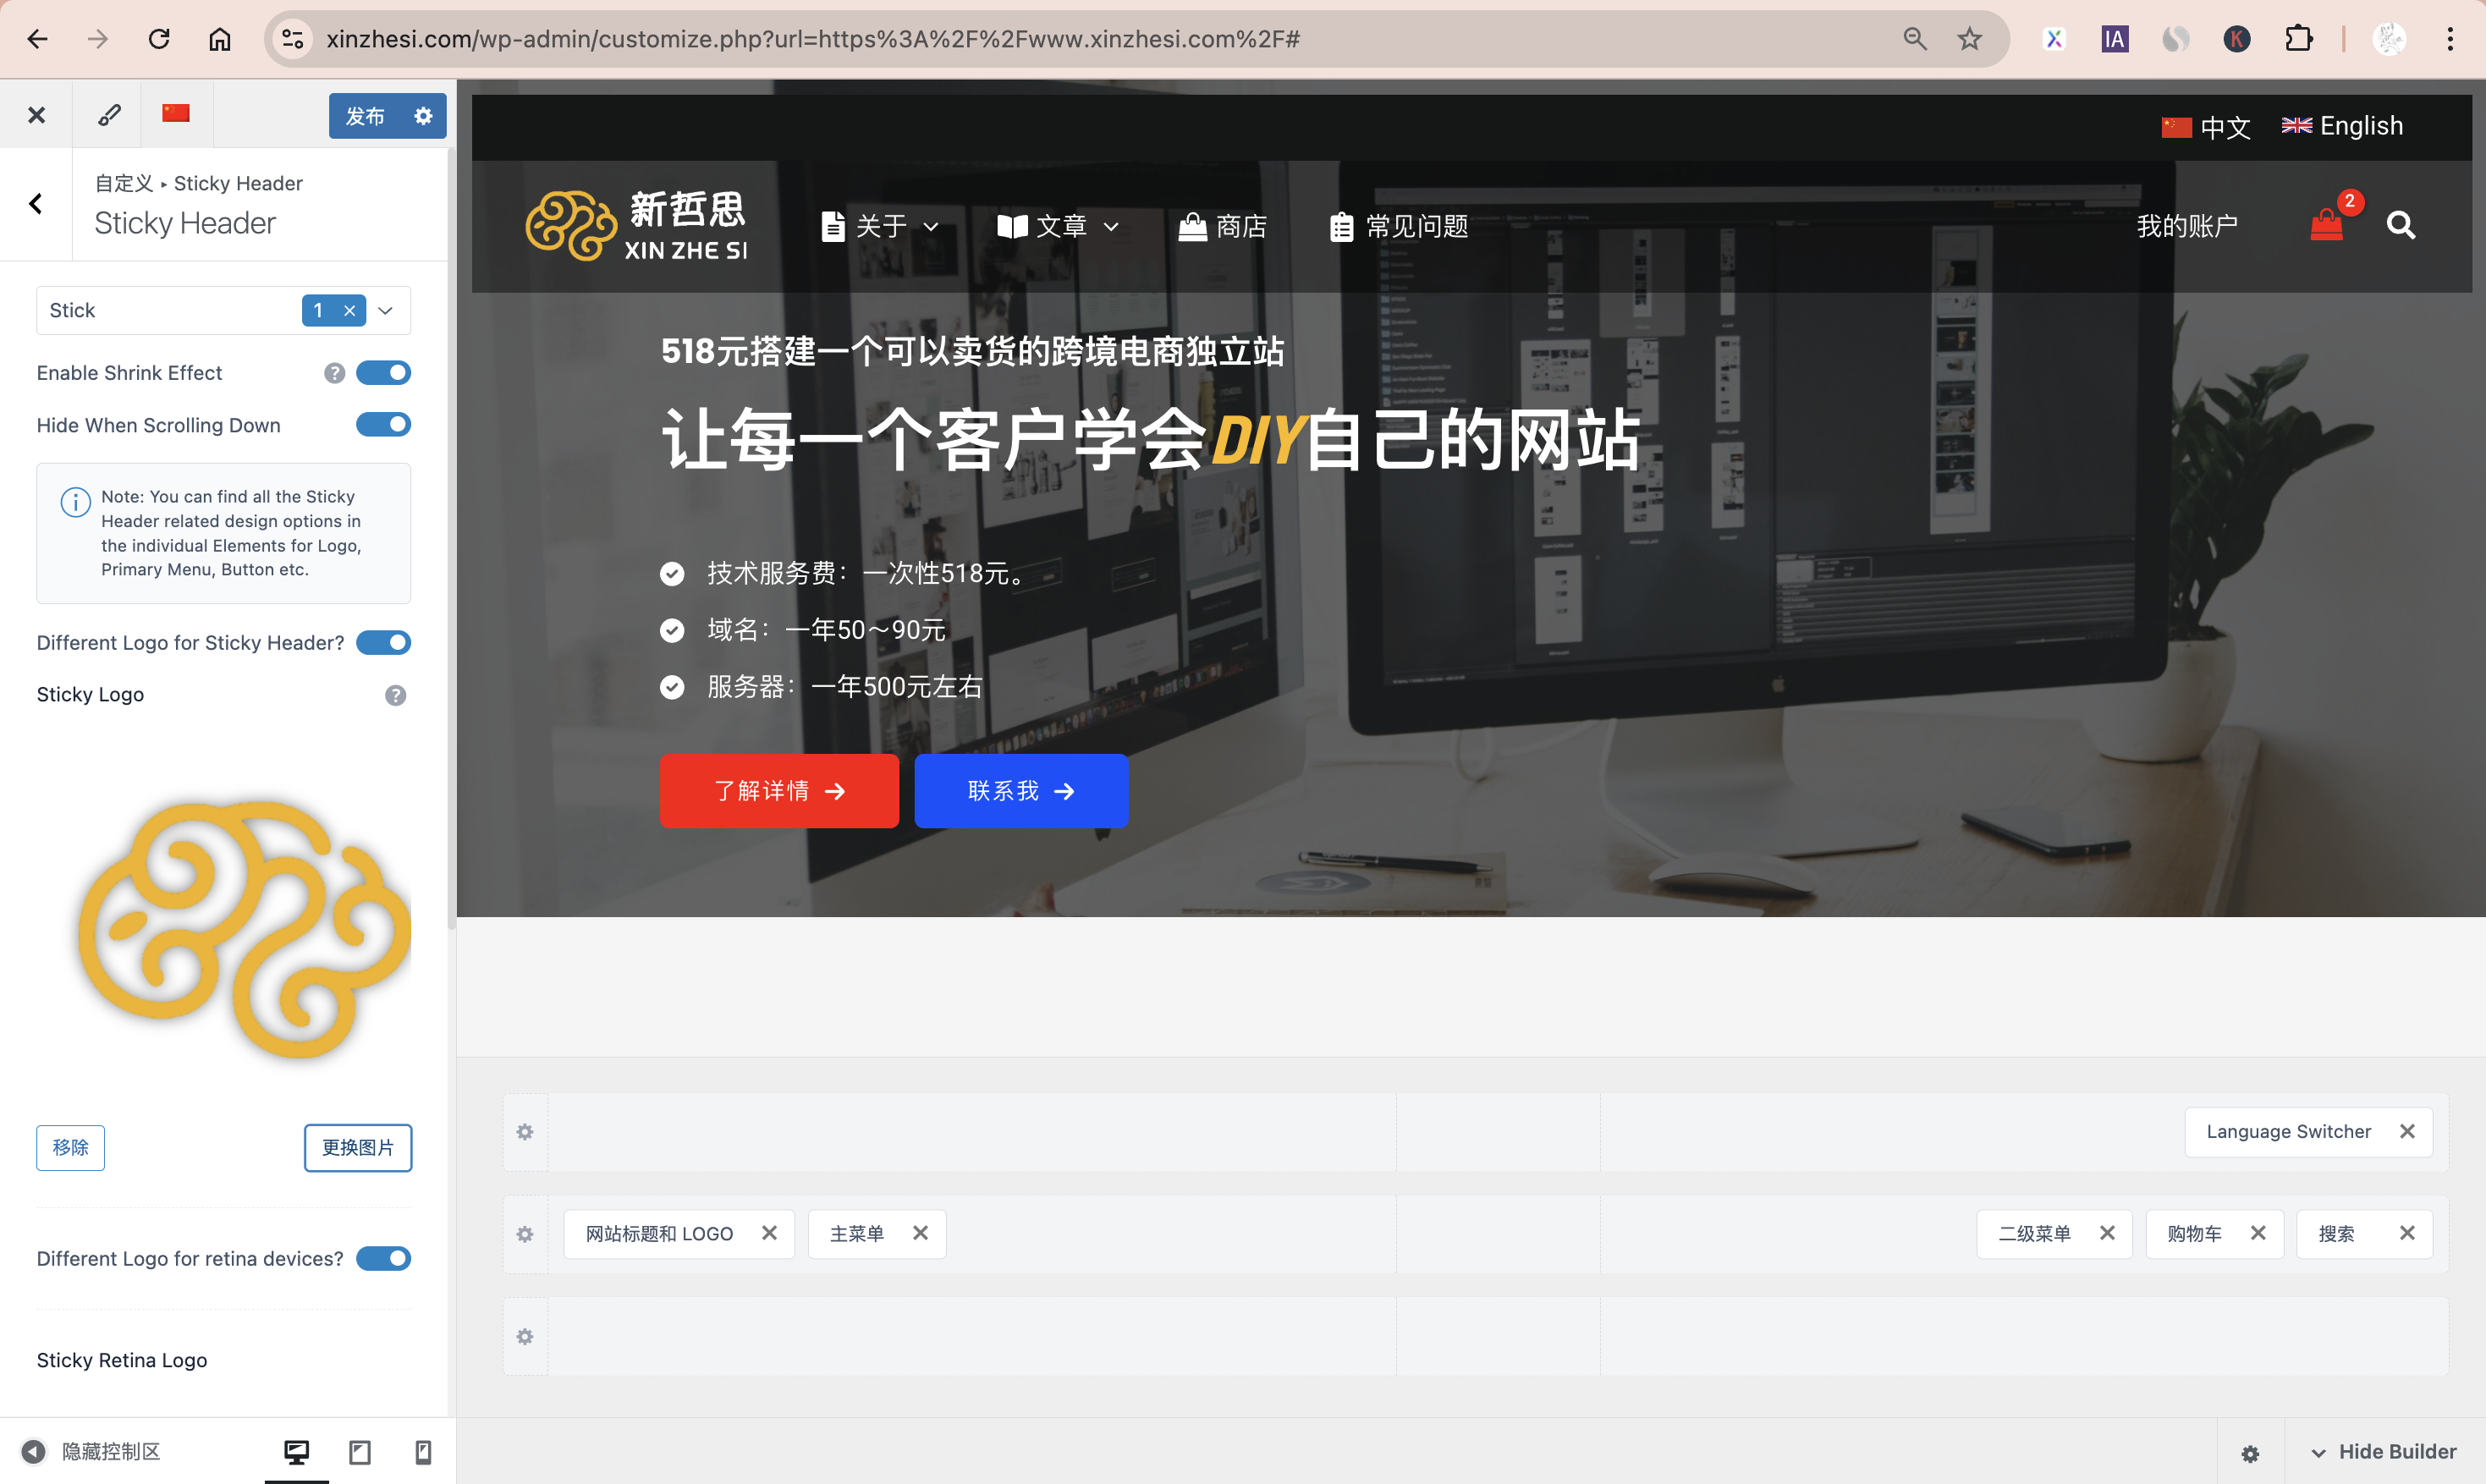Remove Language Switcher from builder
The height and width of the screenshot is (1484, 2486).
point(2407,1131)
